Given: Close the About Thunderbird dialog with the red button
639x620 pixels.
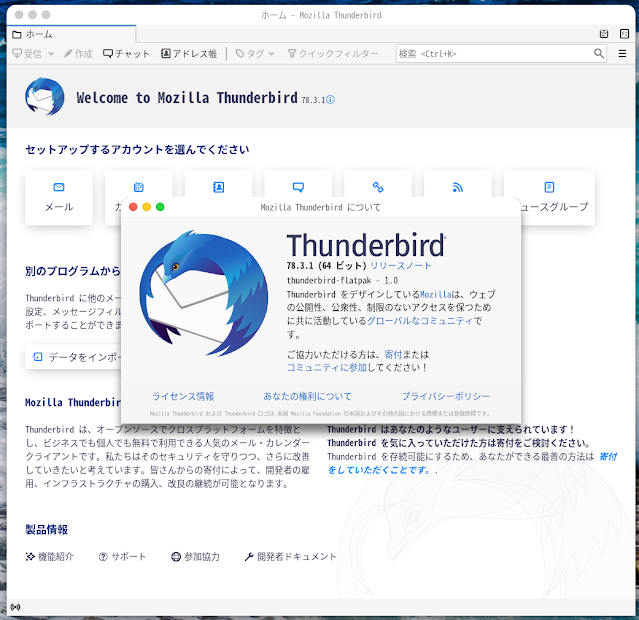Looking at the screenshot, I should 133,207.
